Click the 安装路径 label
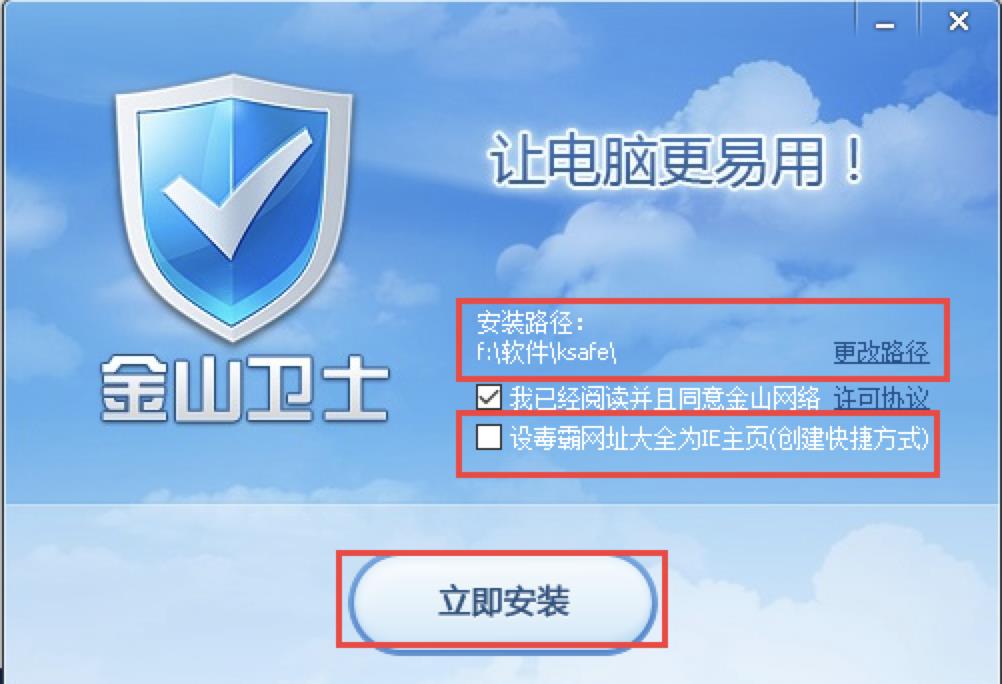 coord(530,323)
